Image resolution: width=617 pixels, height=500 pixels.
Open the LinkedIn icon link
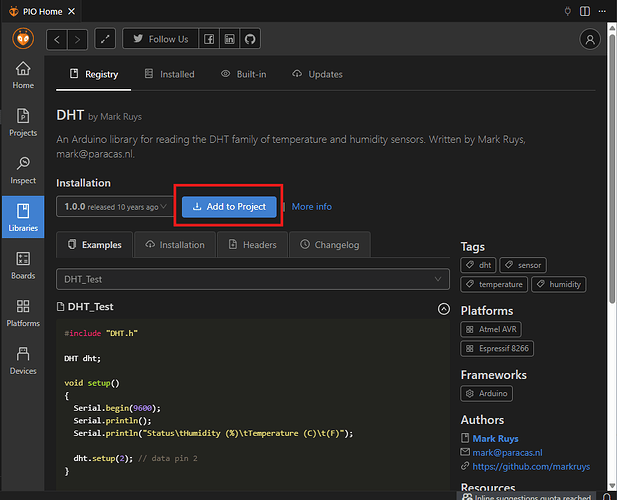pyautogui.click(x=230, y=39)
